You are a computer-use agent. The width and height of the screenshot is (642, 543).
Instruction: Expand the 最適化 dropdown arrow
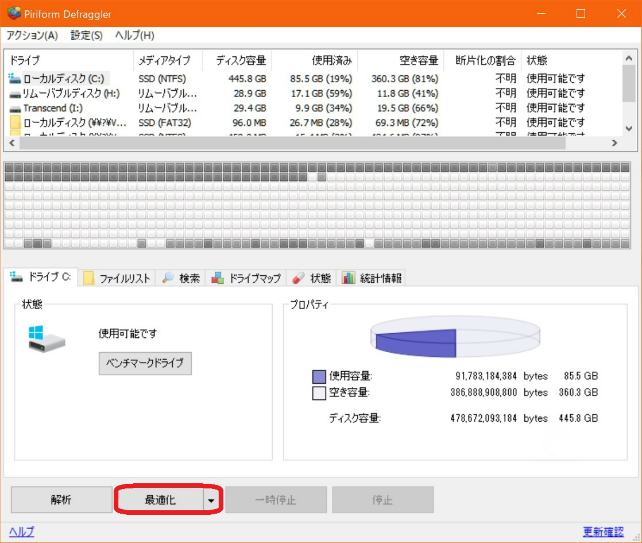click(x=211, y=500)
